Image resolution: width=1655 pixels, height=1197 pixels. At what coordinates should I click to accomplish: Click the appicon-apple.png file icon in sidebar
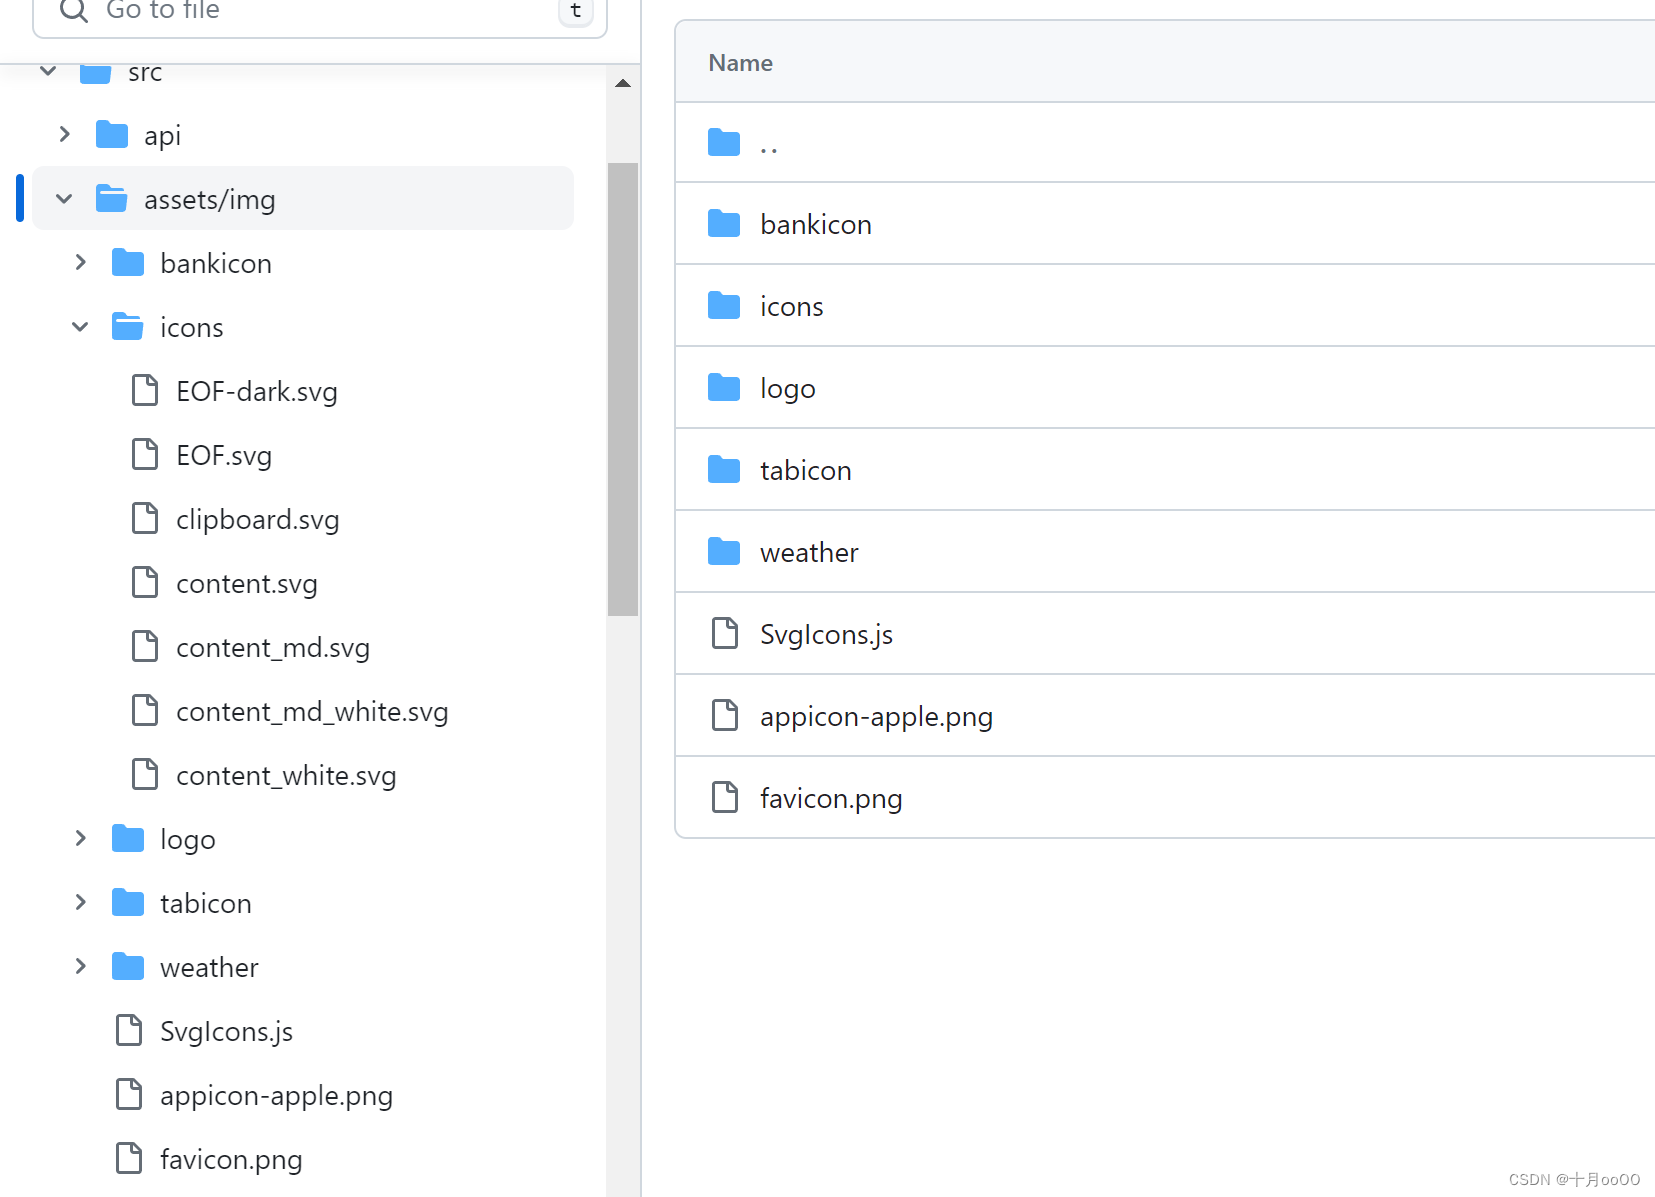129,1094
